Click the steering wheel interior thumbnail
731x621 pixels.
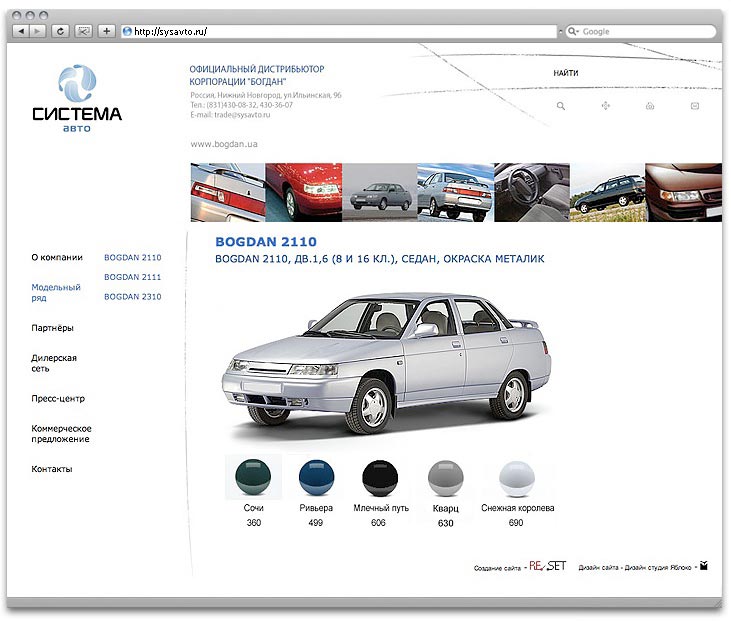[x=532, y=192]
